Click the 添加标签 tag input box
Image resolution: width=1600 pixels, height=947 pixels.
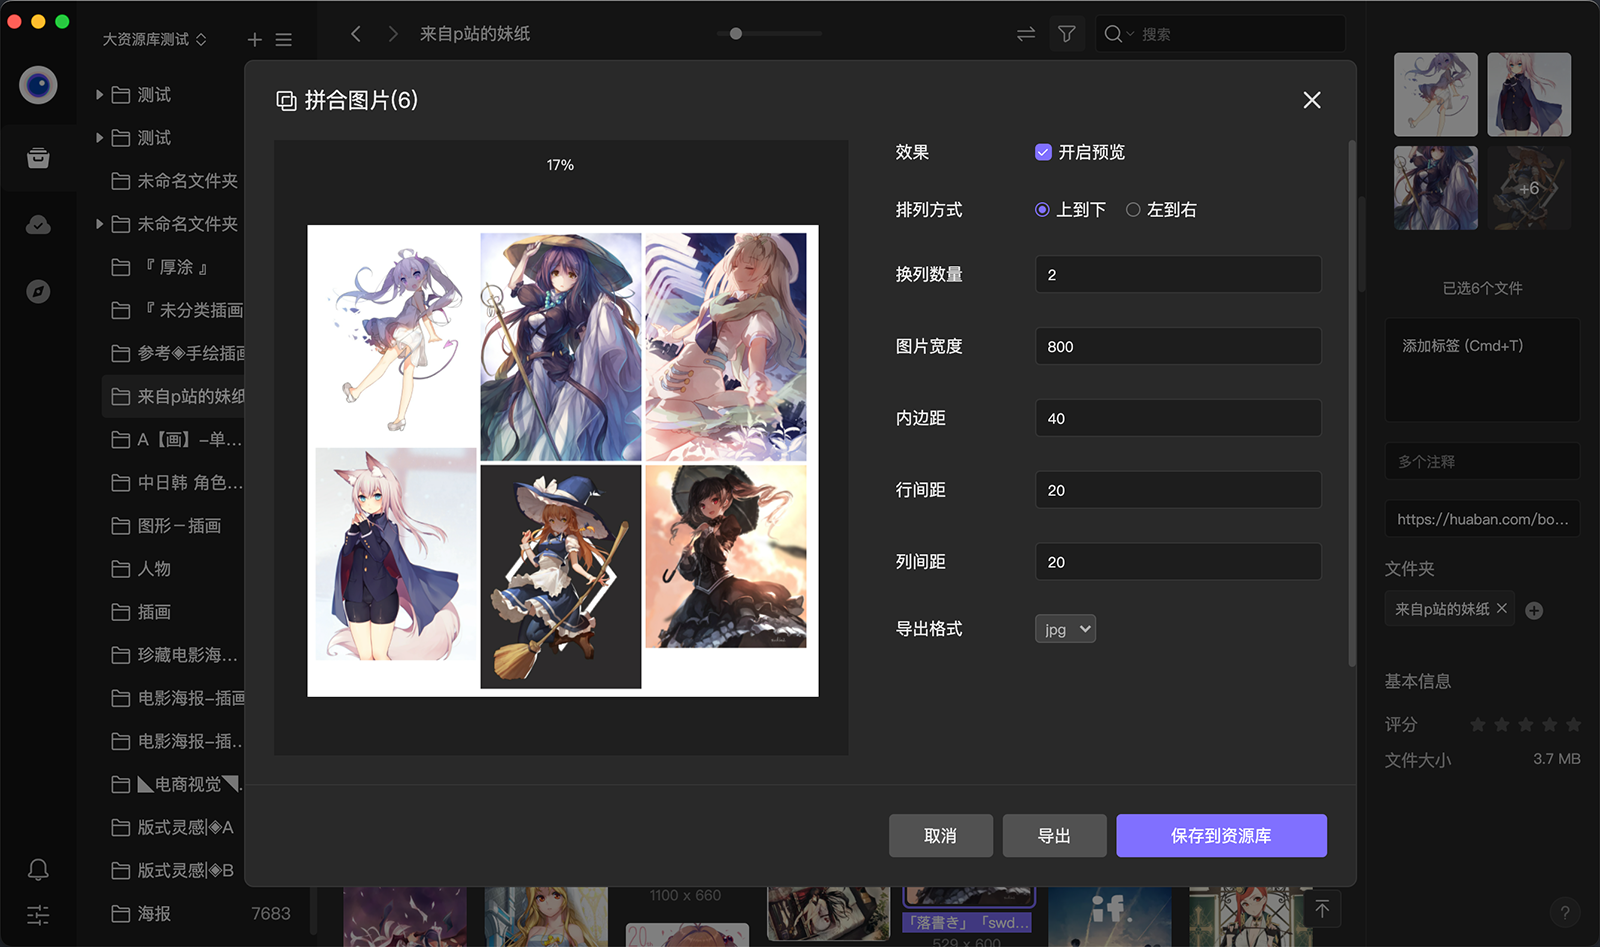(x=1482, y=370)
